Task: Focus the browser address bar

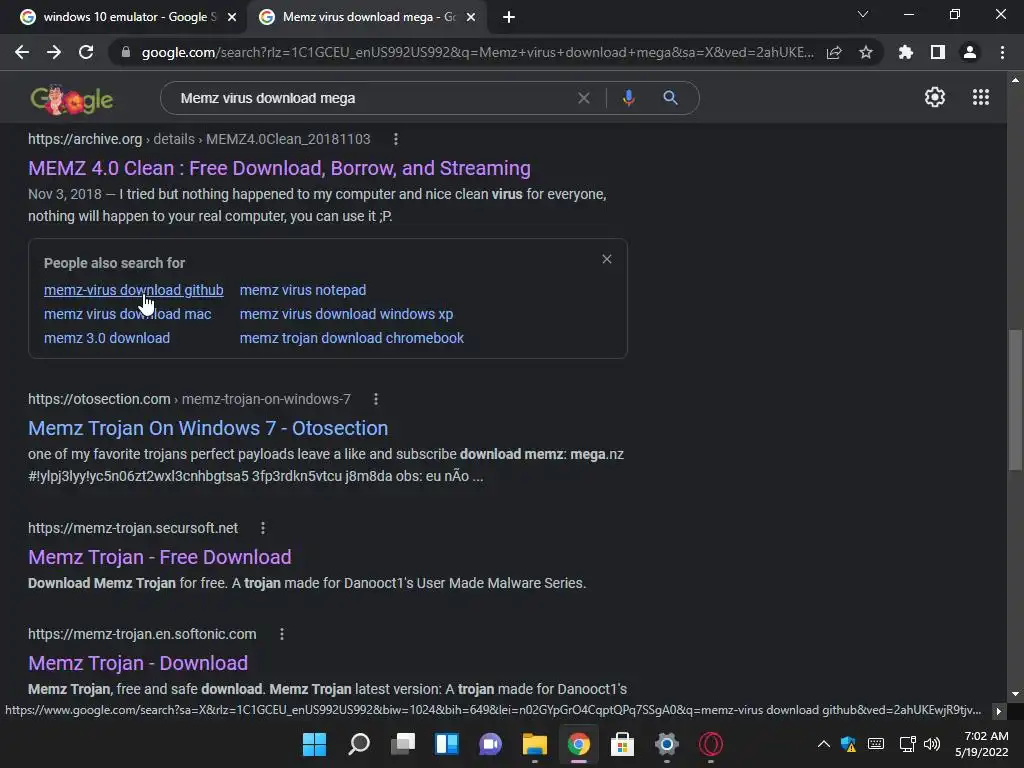Action: (x=477, y=52)
